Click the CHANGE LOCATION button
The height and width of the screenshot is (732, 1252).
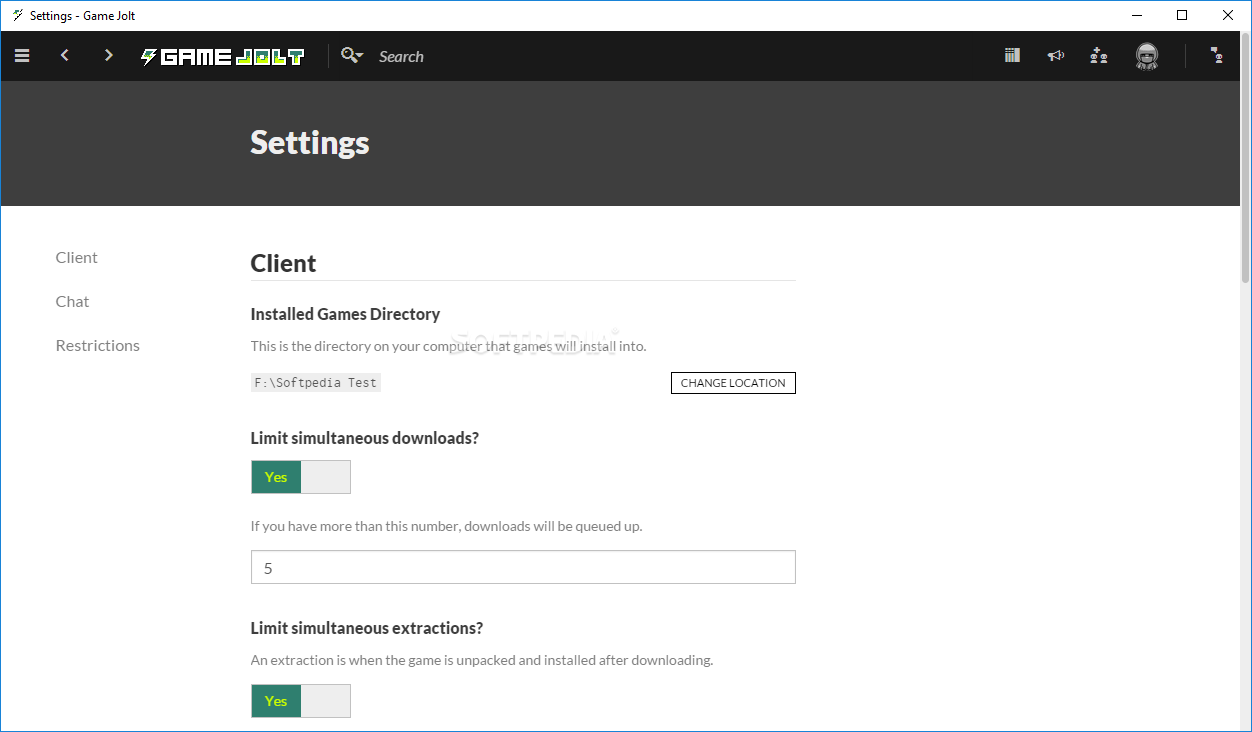pyautogui.click(x=733, y=383)
